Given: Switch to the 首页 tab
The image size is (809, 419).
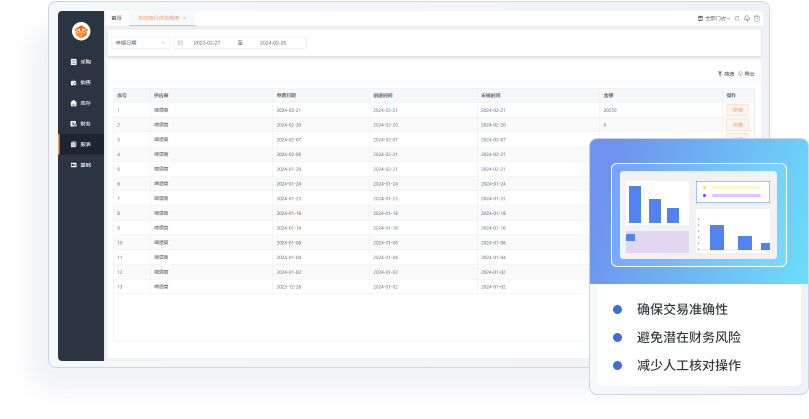Looking at the screenshot, I should [x=117, y=18].
